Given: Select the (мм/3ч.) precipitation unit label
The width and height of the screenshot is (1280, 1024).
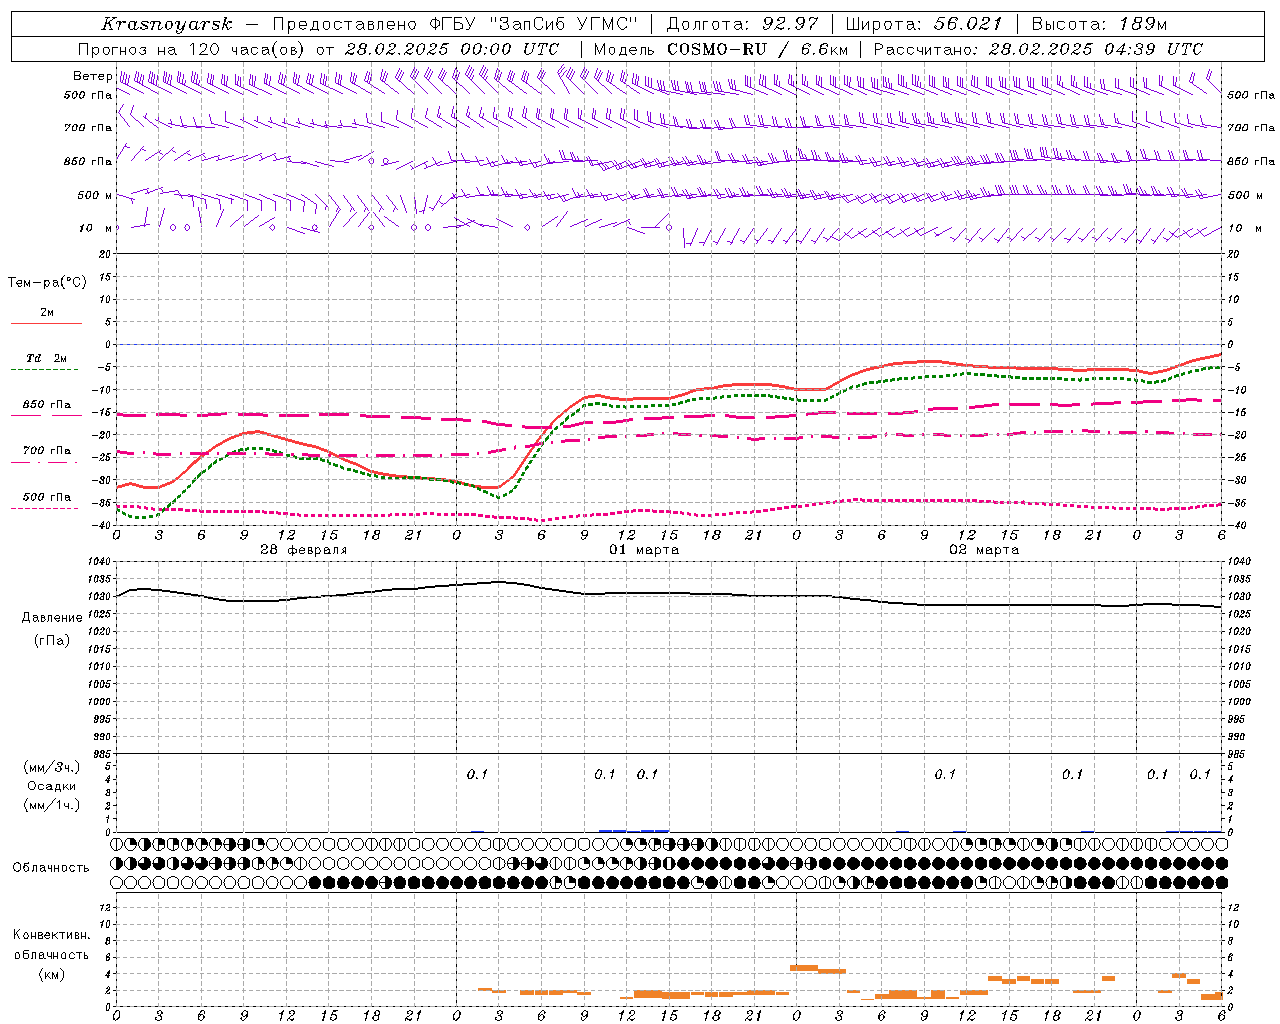Looking at the screenshot, I should click(x=52, y=767).
